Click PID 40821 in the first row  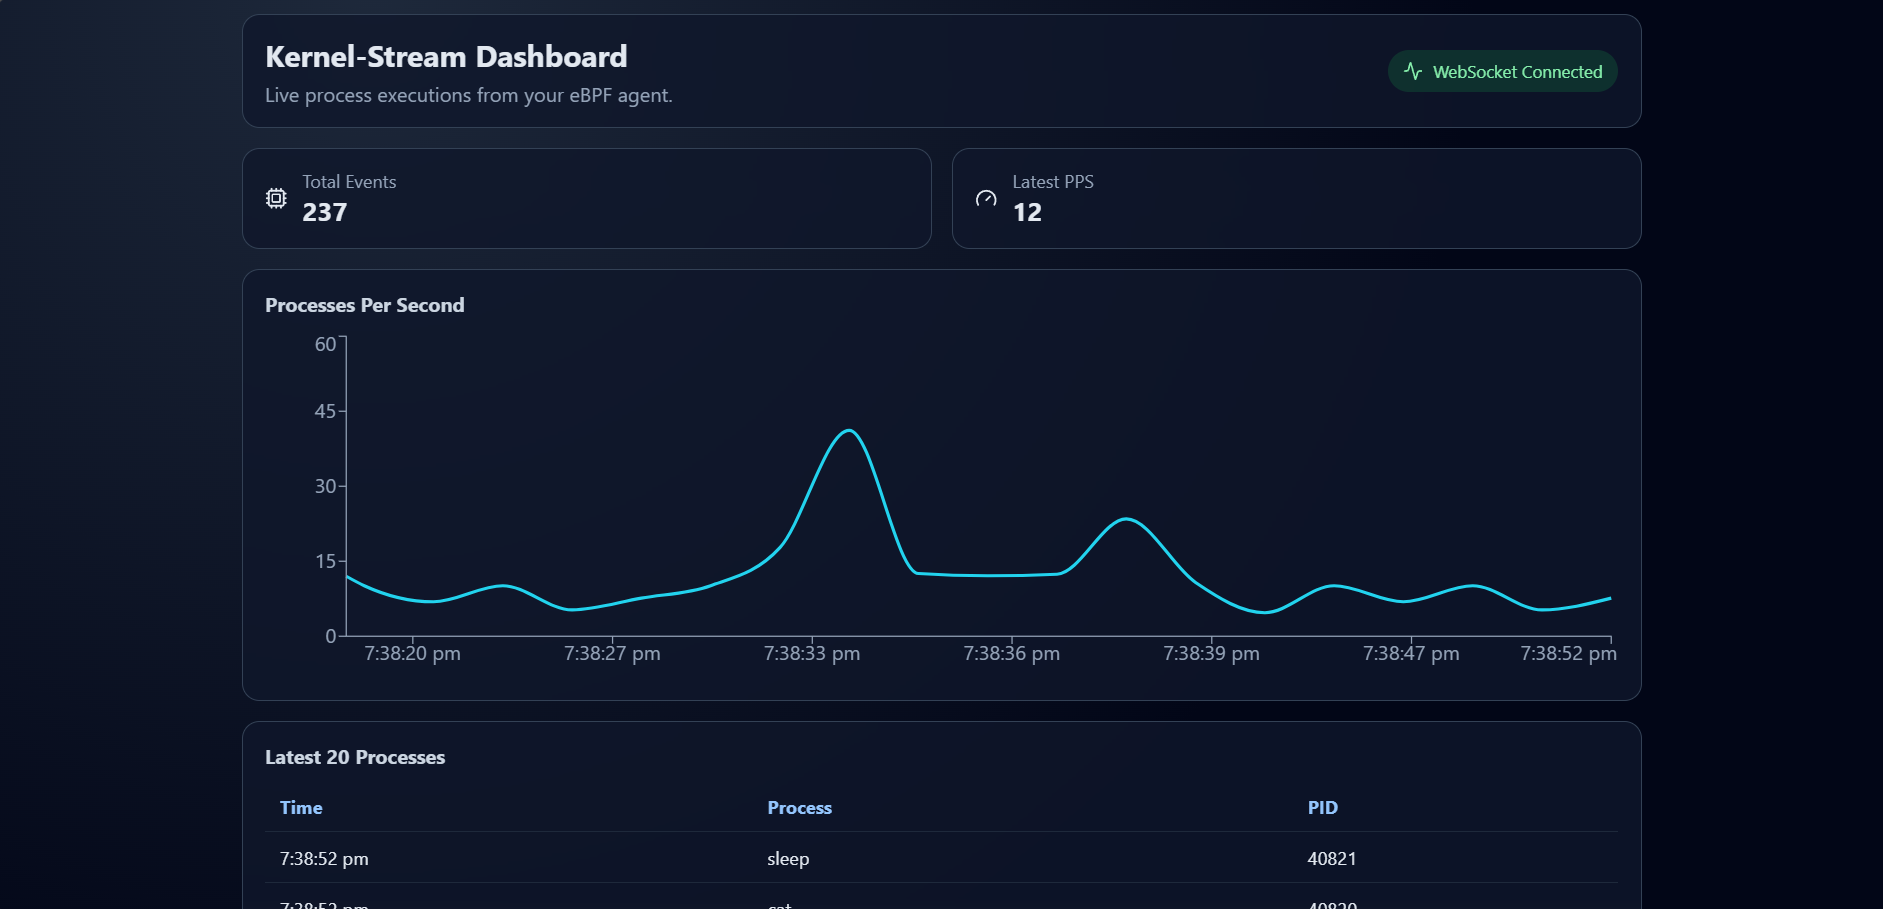pos(1331,859)
